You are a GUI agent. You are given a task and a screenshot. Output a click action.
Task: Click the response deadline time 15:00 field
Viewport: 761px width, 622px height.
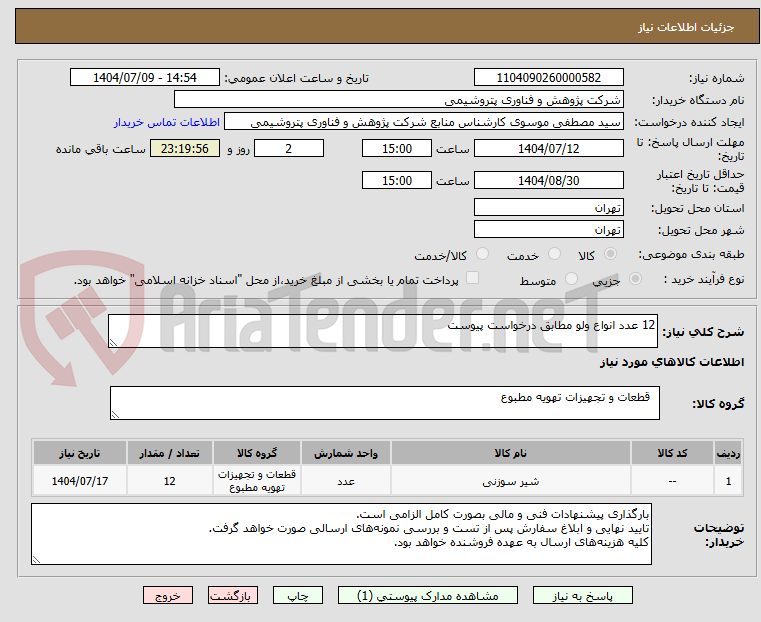pyautogui.click(x=397, y=148)
